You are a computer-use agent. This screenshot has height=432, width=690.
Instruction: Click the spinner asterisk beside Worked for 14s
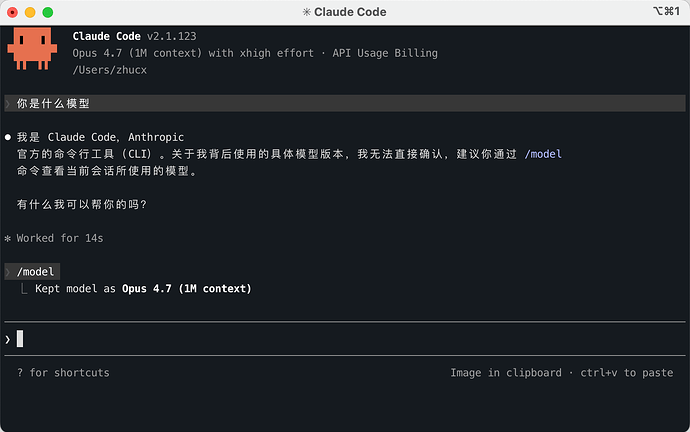point(7,239)
